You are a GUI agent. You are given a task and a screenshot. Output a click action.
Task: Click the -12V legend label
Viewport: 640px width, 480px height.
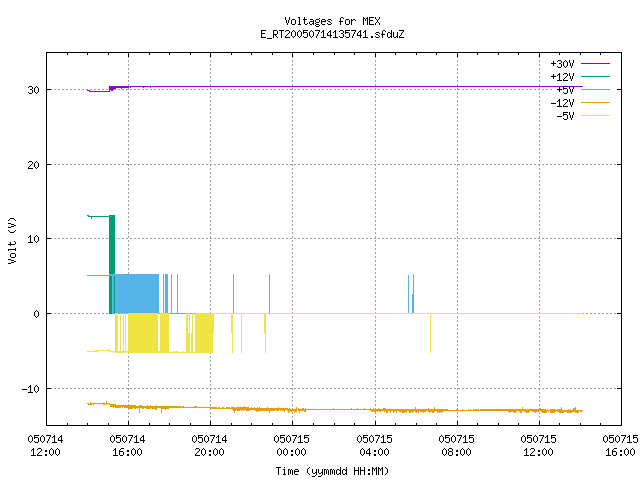(562, 103)
